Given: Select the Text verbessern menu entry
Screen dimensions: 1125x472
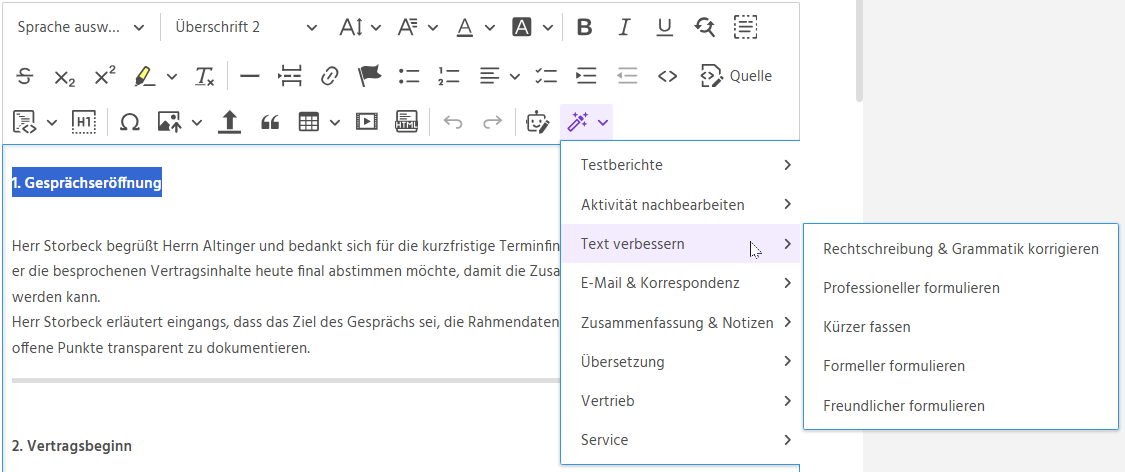Looking at the screenshot, I should [680, 244].
